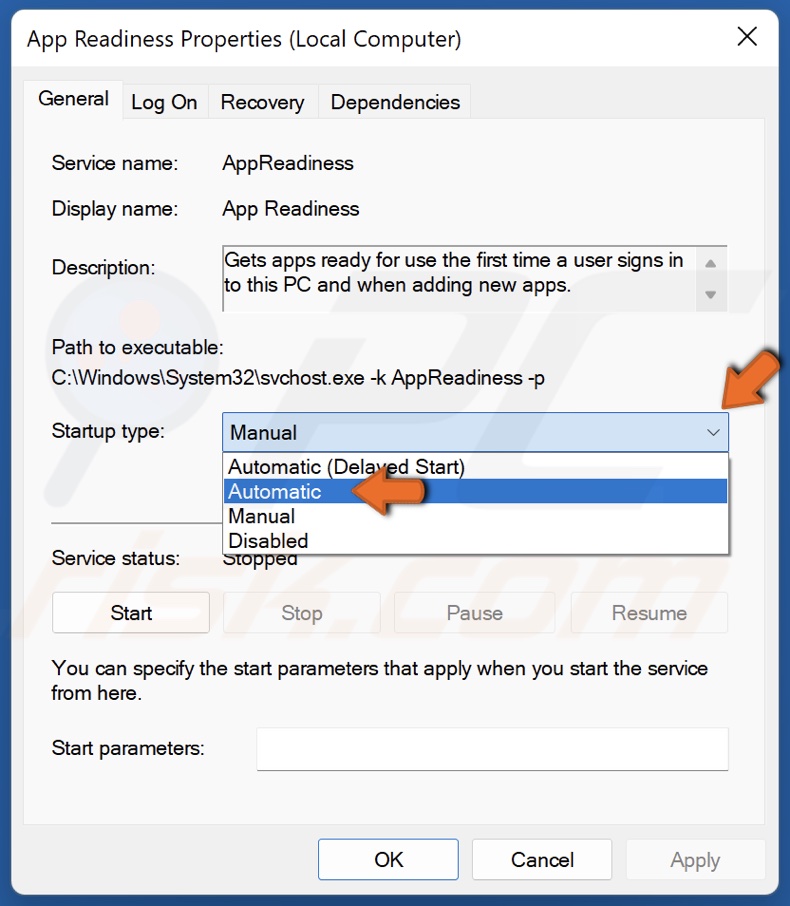This screenshot has width=790, height=906.
Task: Click inside the Start parameters field
Action: (x=490, y=749)
